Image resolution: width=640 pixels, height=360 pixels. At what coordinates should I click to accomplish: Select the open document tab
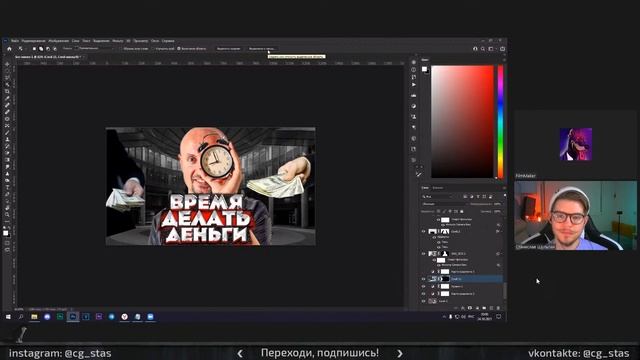click(x=49, y=57)
